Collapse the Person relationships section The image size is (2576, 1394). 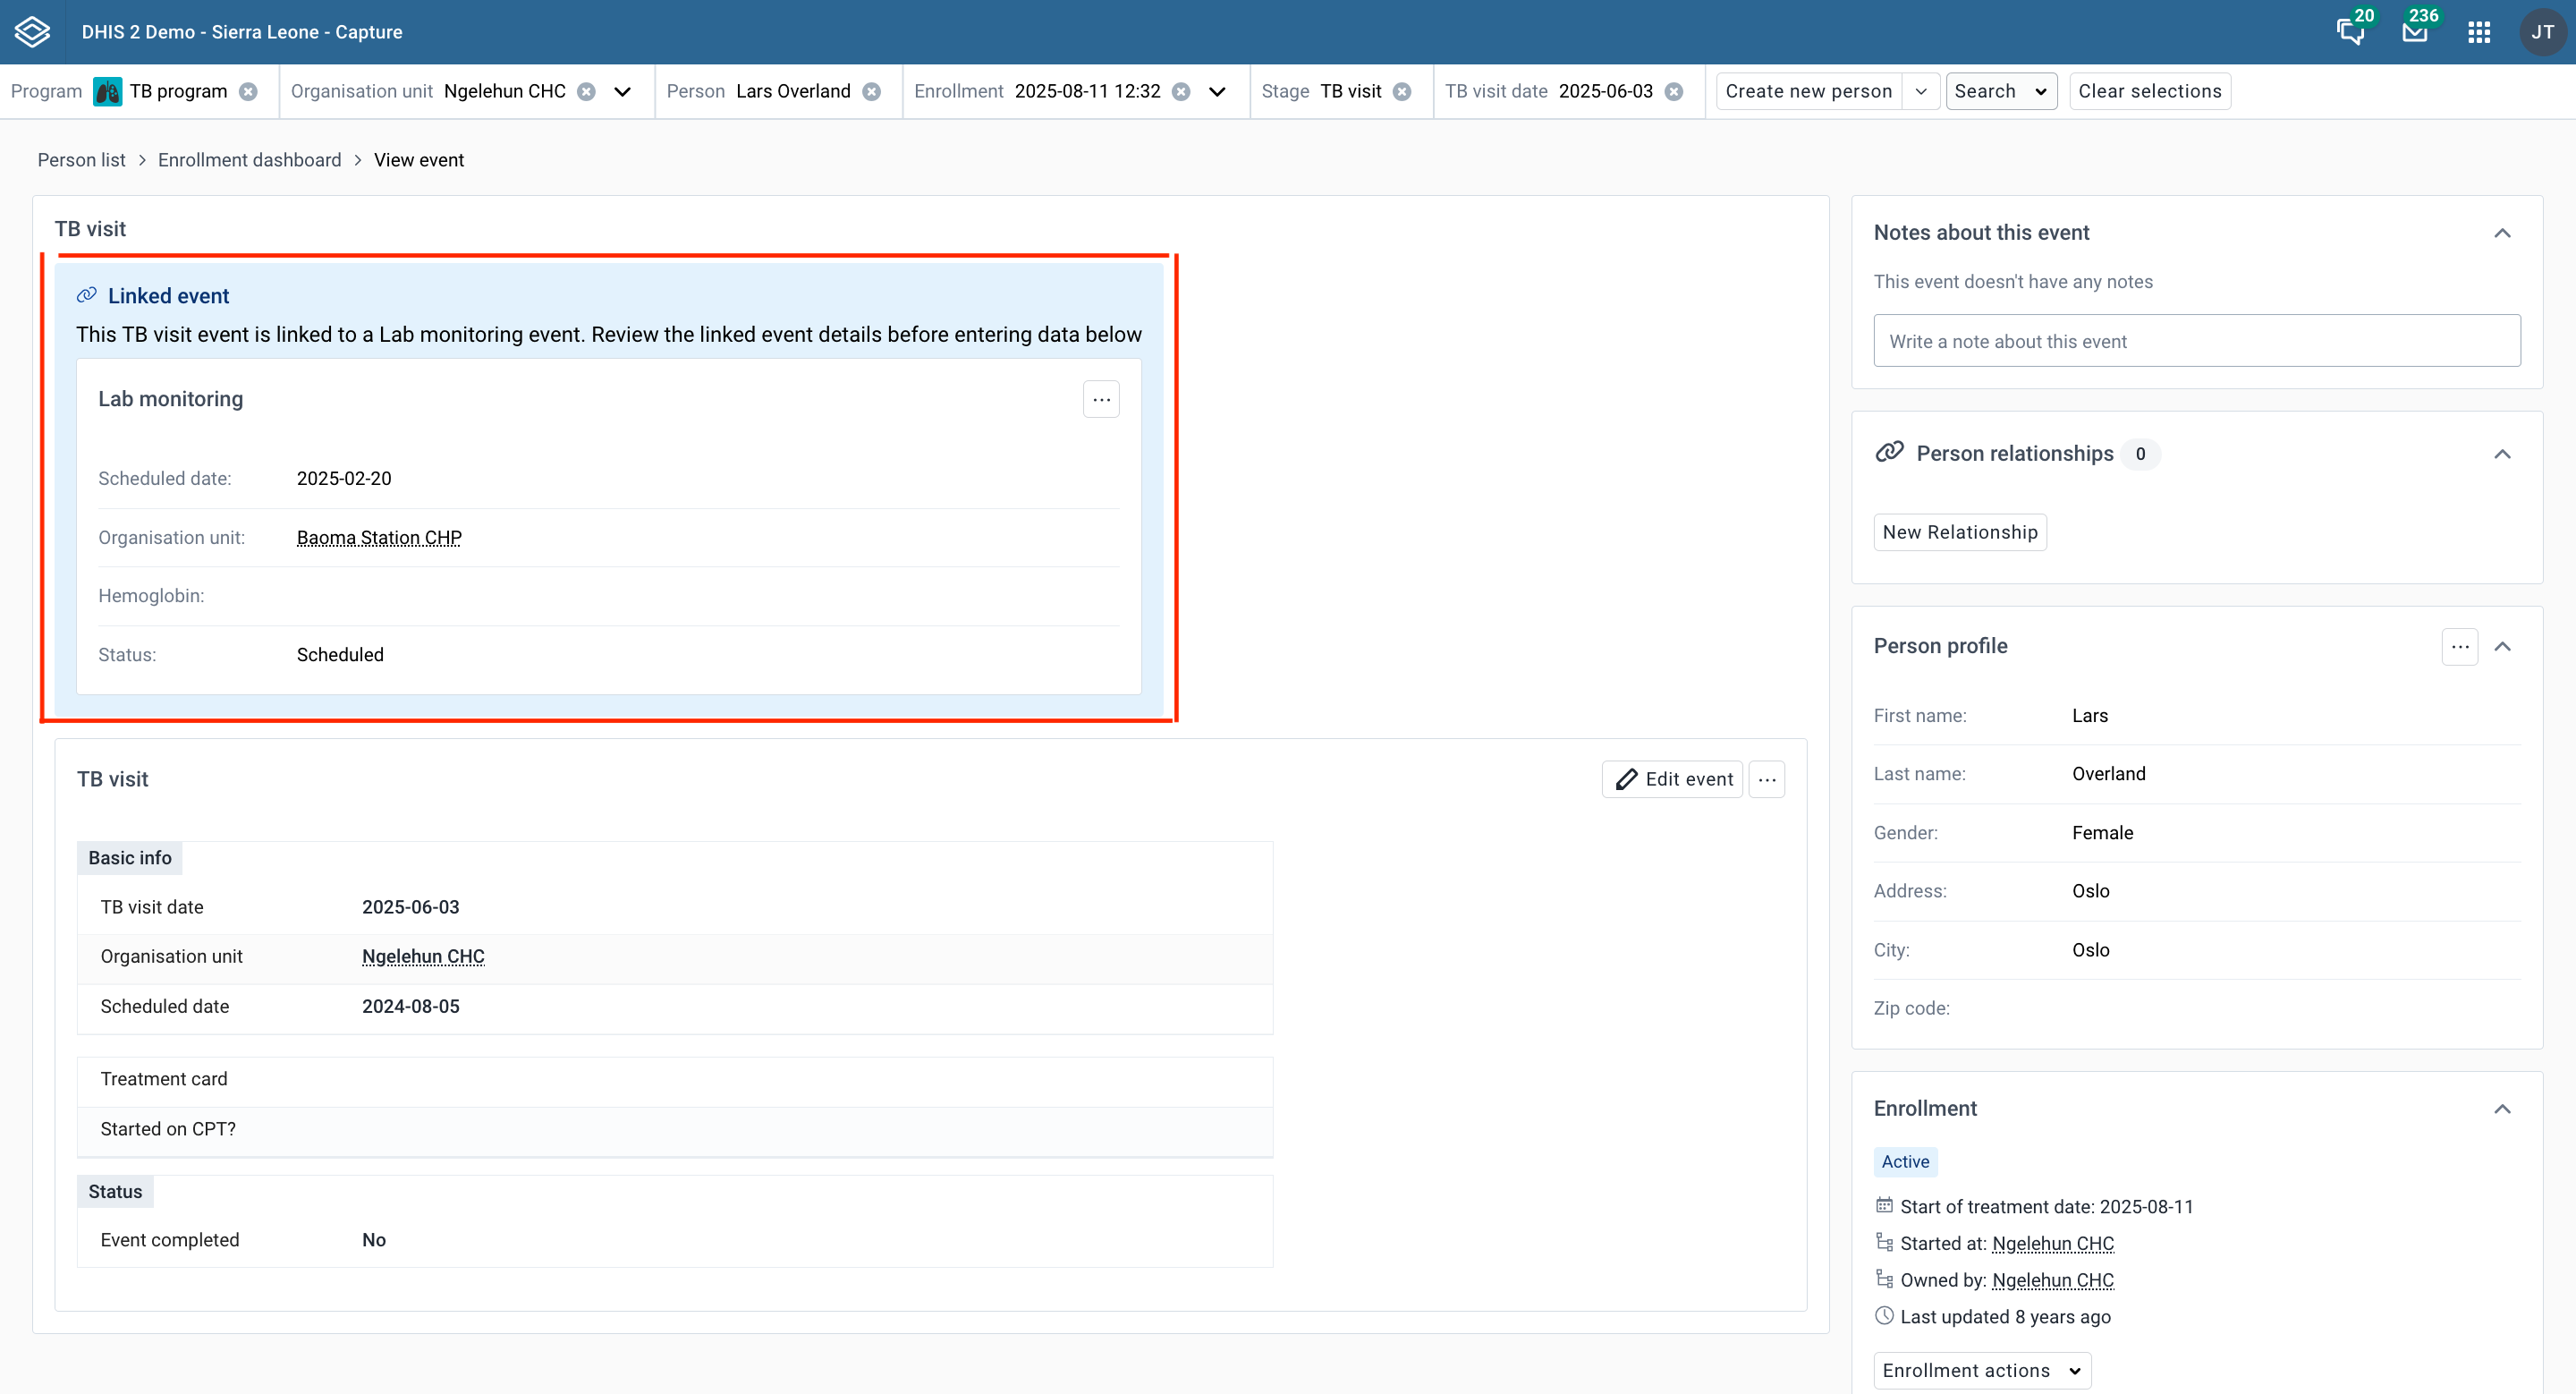[x=2502, y=454]
